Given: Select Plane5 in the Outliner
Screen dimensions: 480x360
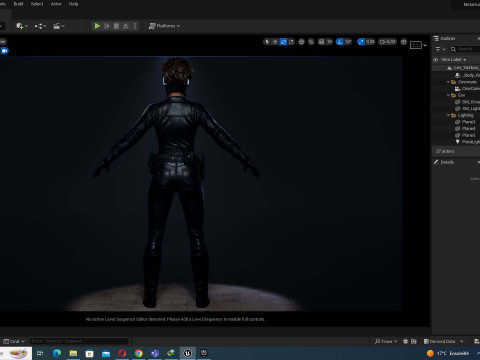Looking at the screenshot, I should [x=456, y=135].
